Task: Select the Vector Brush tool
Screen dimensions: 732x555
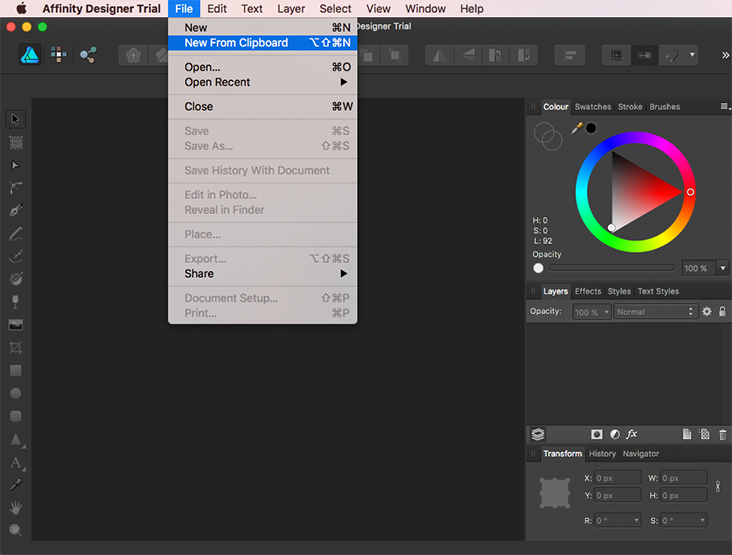Action: pos(16,256)
